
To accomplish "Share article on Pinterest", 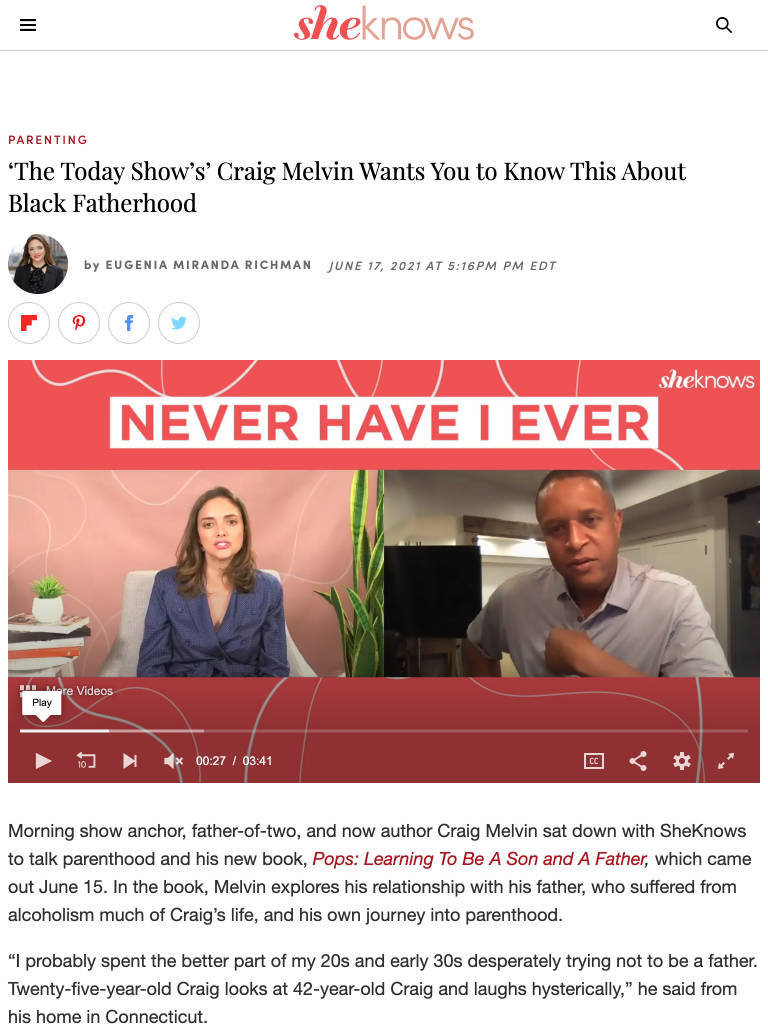I will pos(79,323).
